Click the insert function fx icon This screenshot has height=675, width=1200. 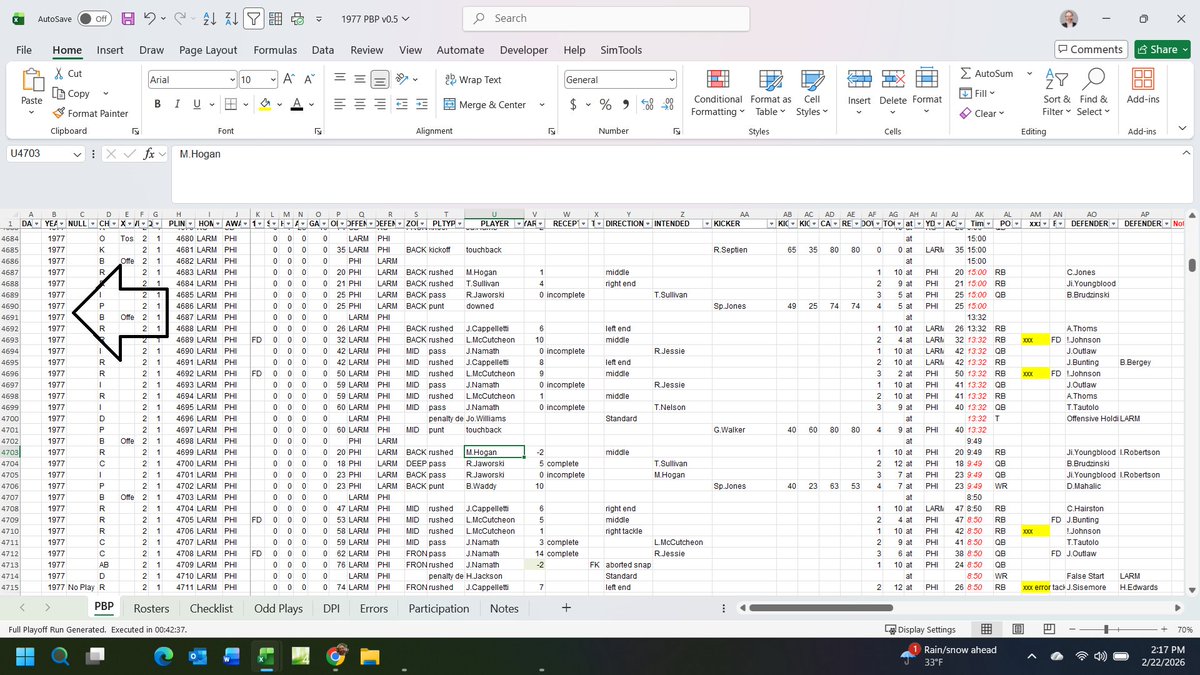click(x=149, y=154)
